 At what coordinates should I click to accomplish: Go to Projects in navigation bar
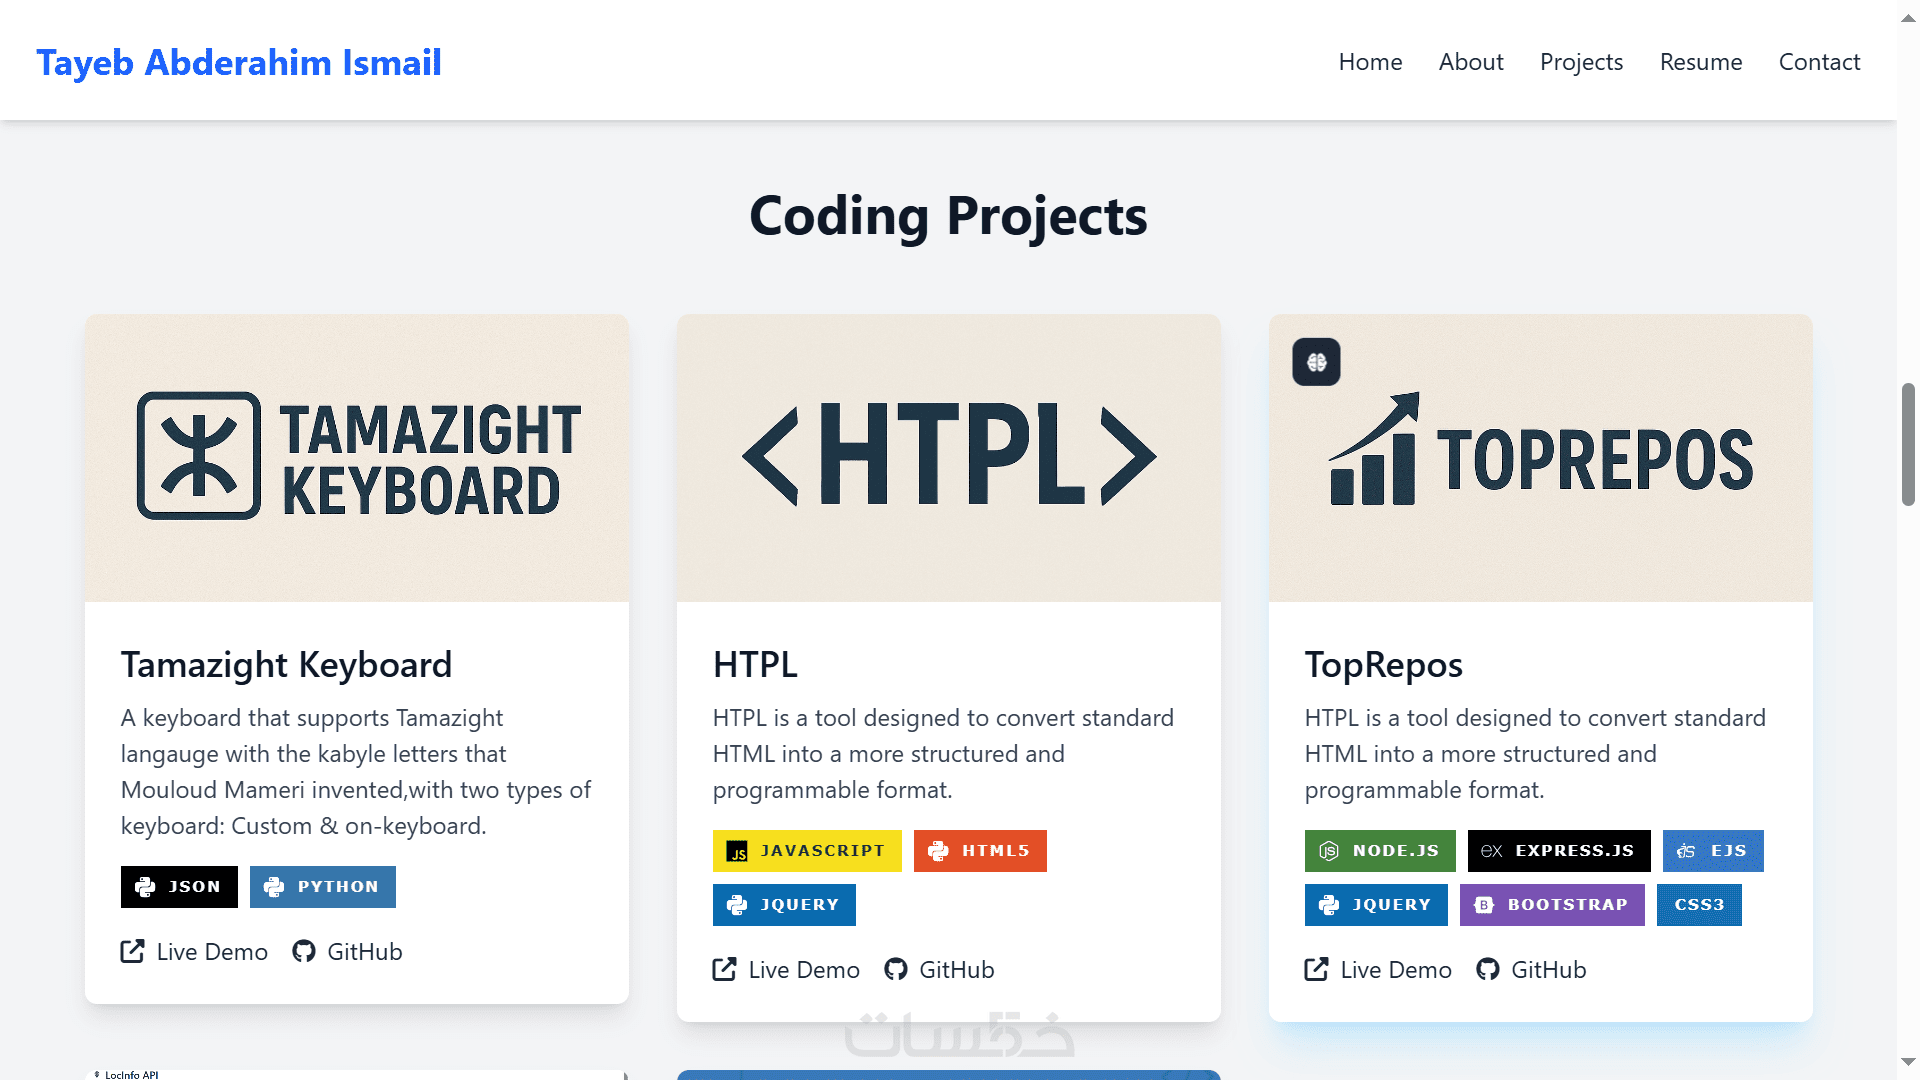coord(1581,62)
